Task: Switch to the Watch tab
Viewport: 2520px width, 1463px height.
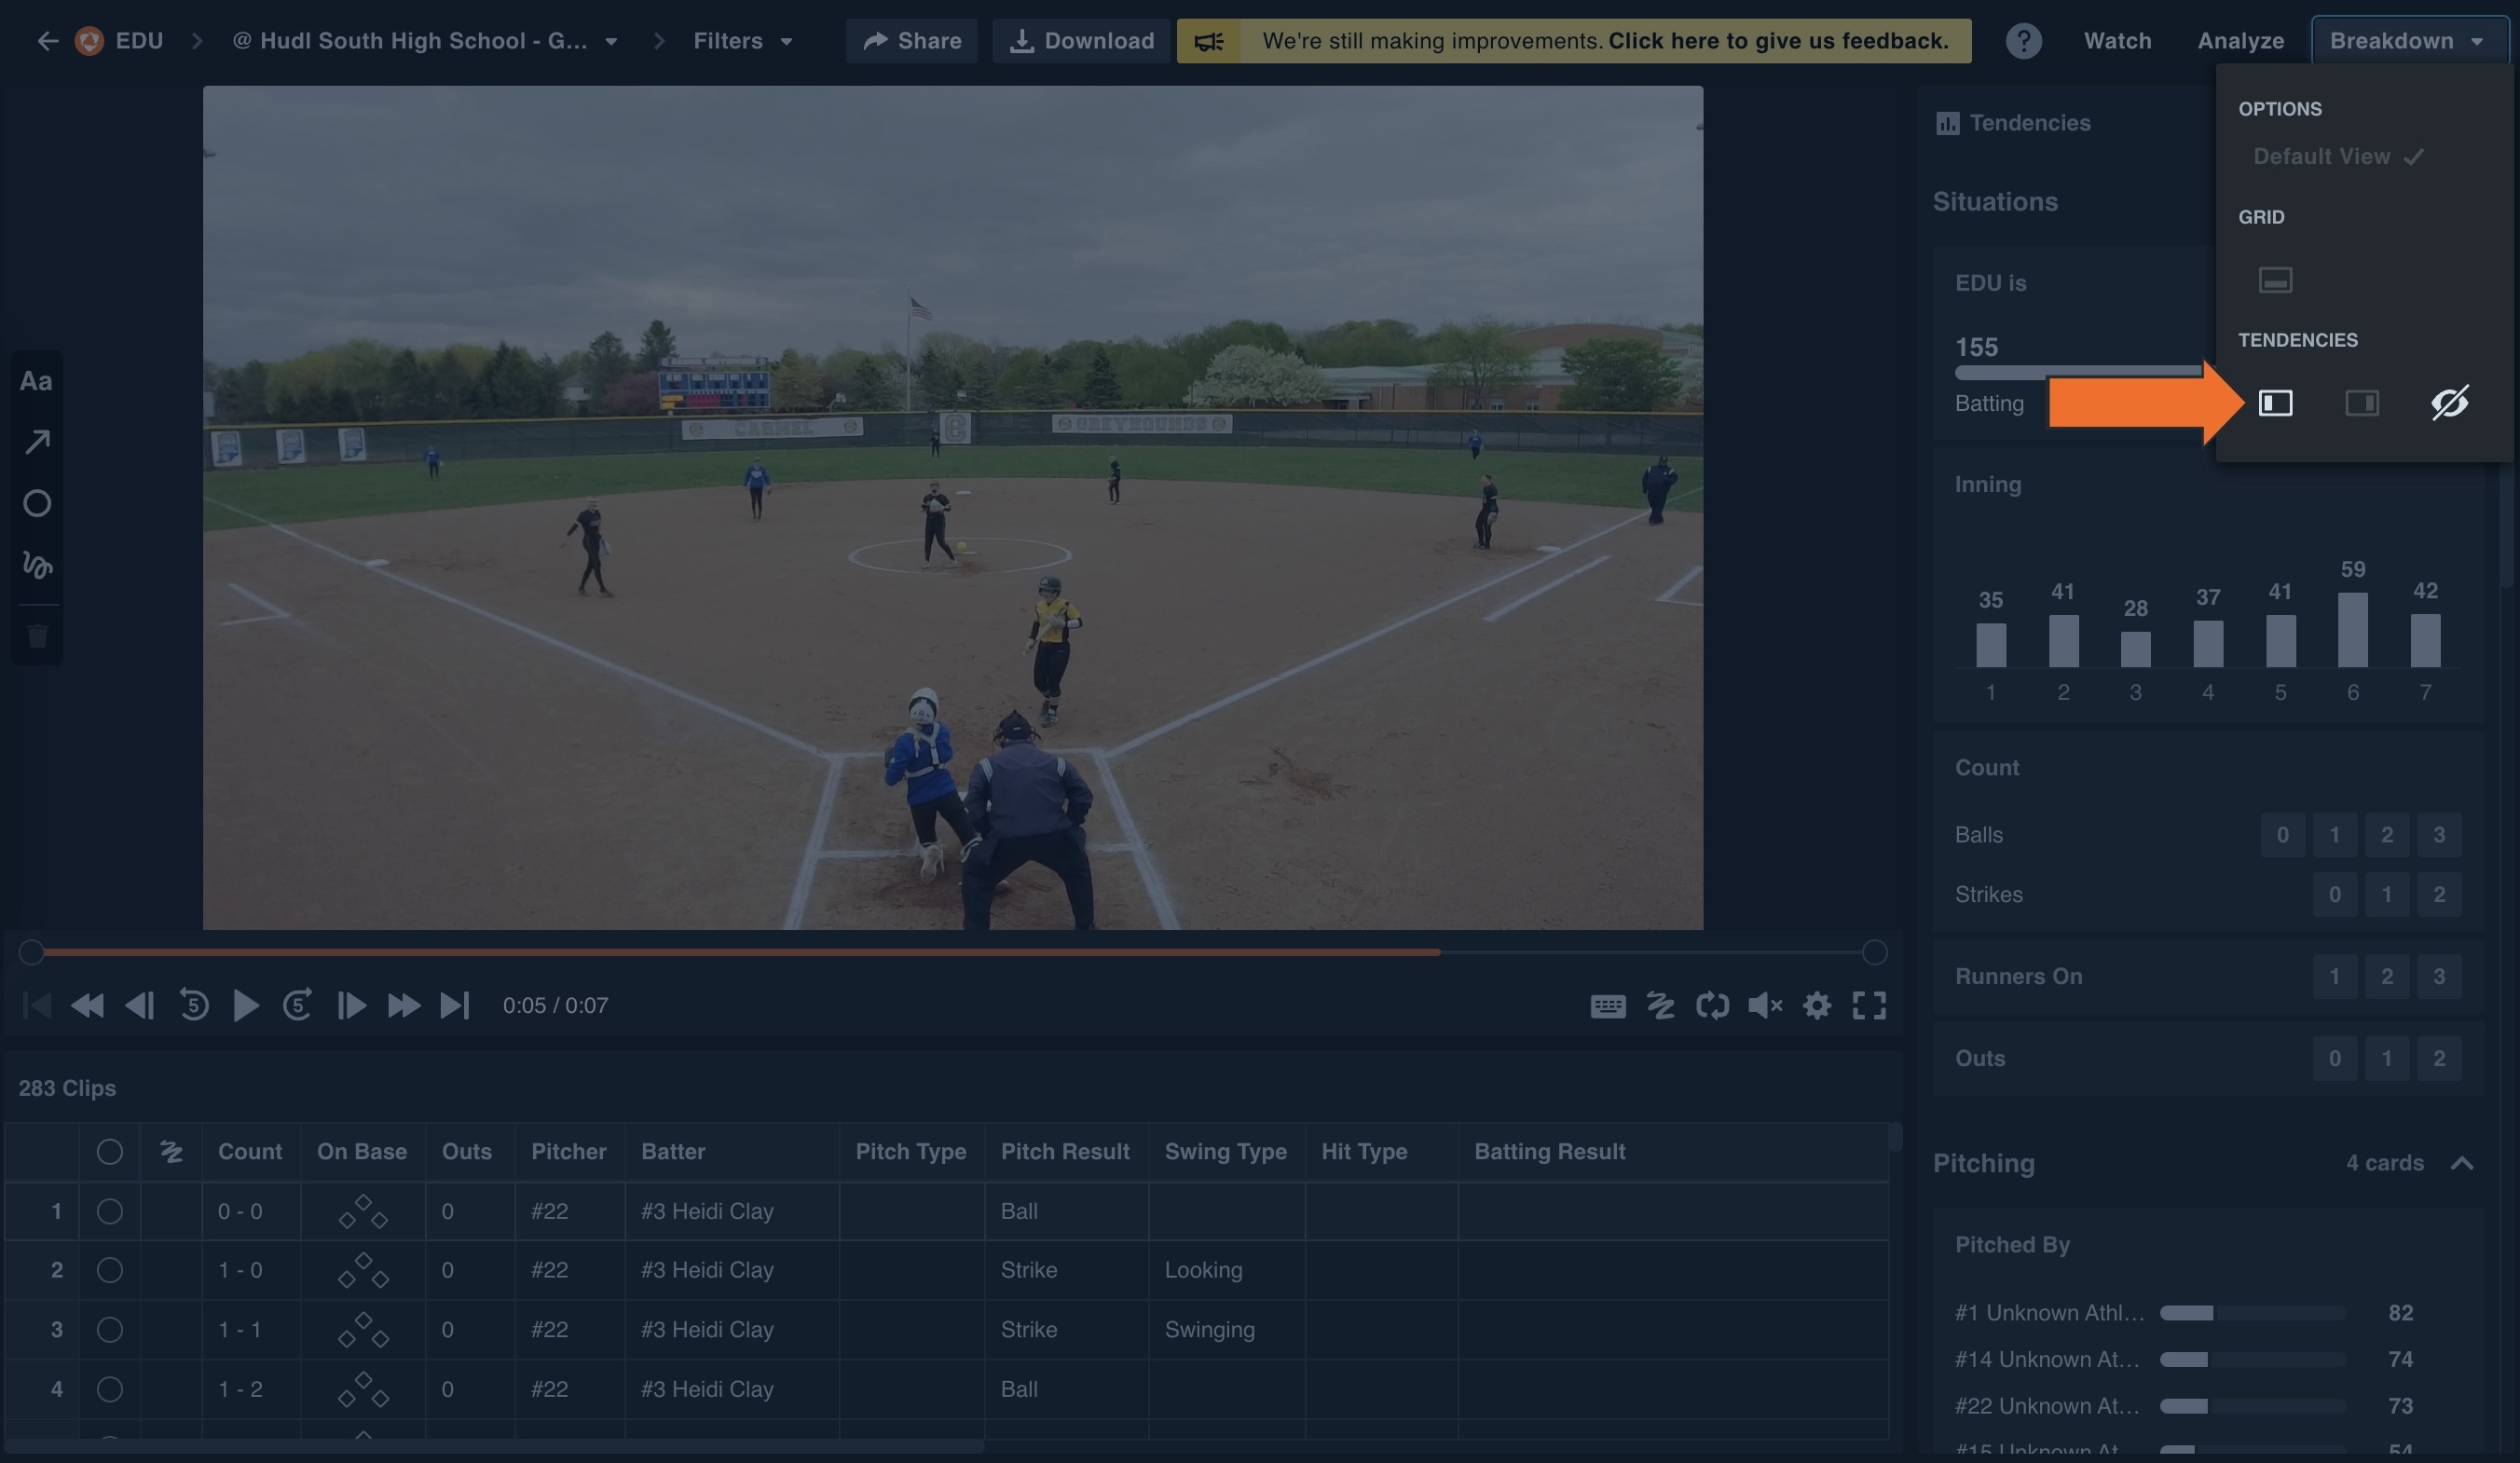Action: 2117,40
